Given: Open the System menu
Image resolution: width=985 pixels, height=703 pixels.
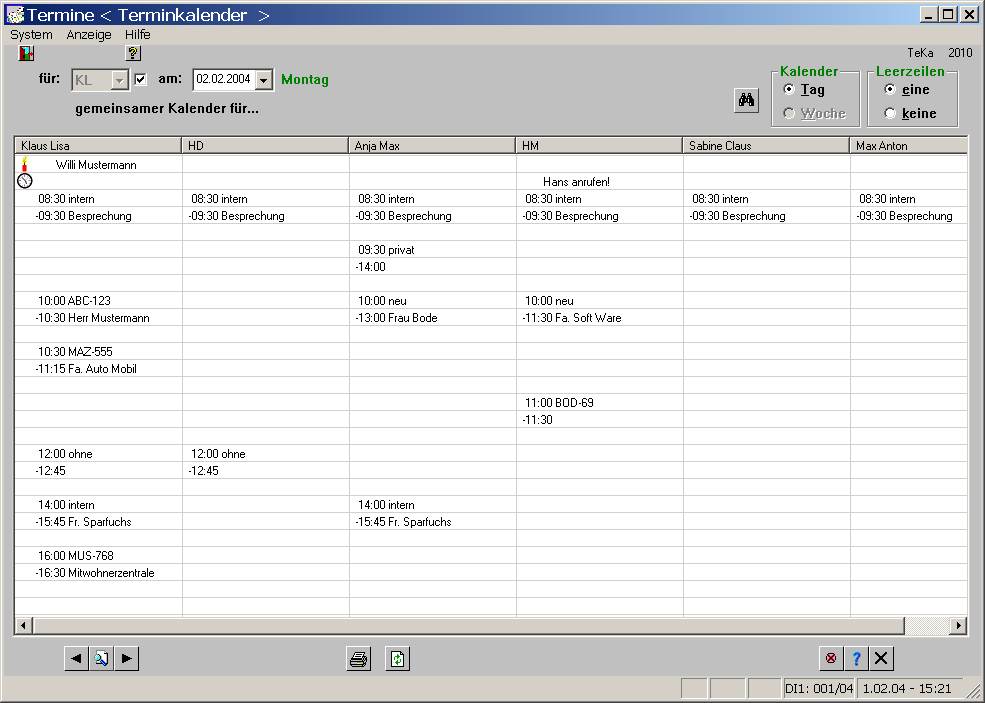Looking at the screenshot, I should point(31,34).
